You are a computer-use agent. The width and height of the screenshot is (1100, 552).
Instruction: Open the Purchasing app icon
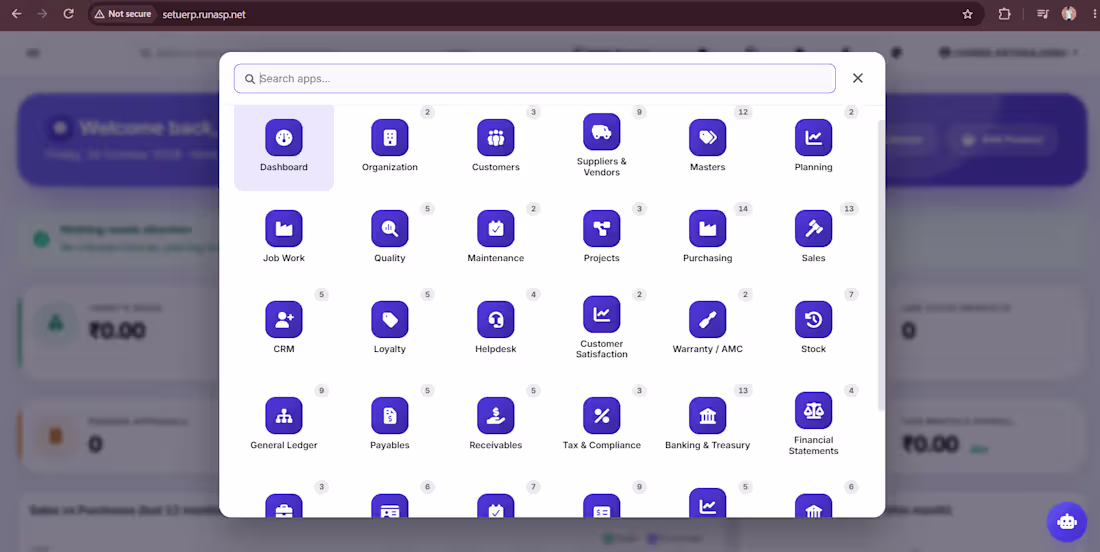tap(707, 229)
